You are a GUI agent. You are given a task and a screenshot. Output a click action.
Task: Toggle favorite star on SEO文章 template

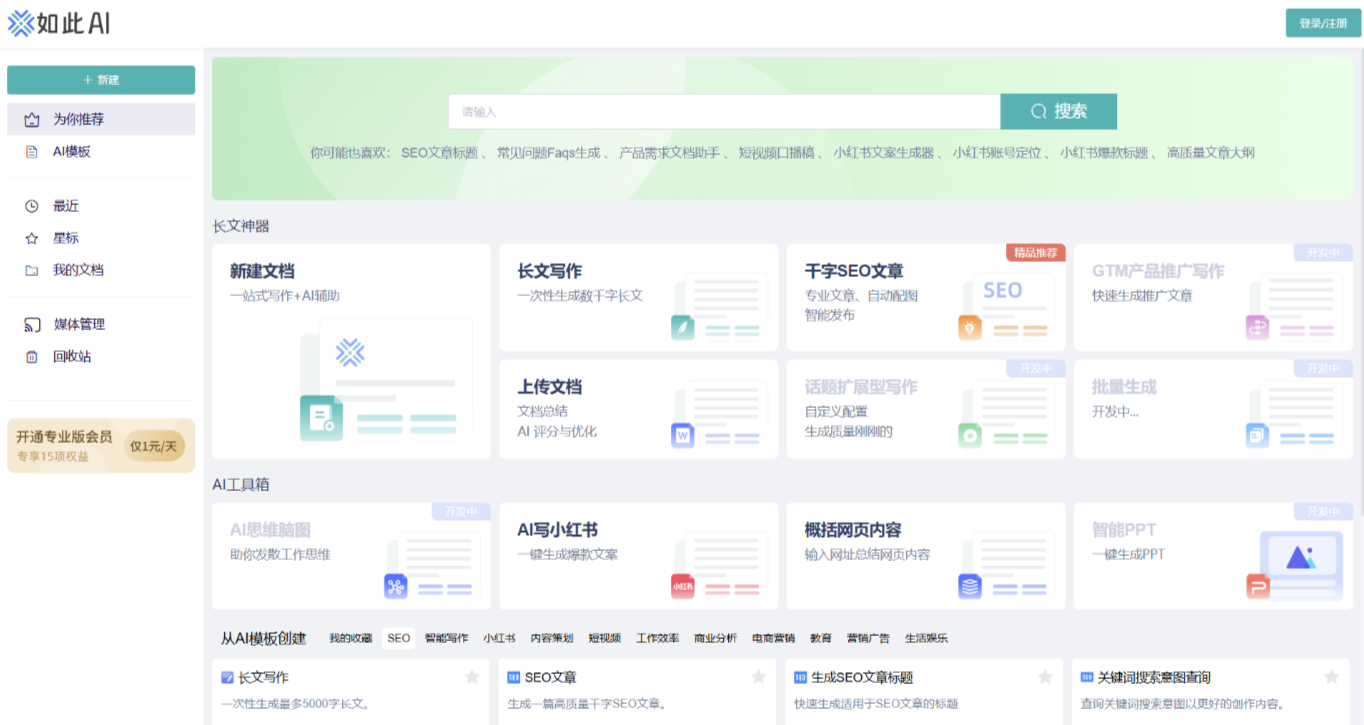(759, 677)
